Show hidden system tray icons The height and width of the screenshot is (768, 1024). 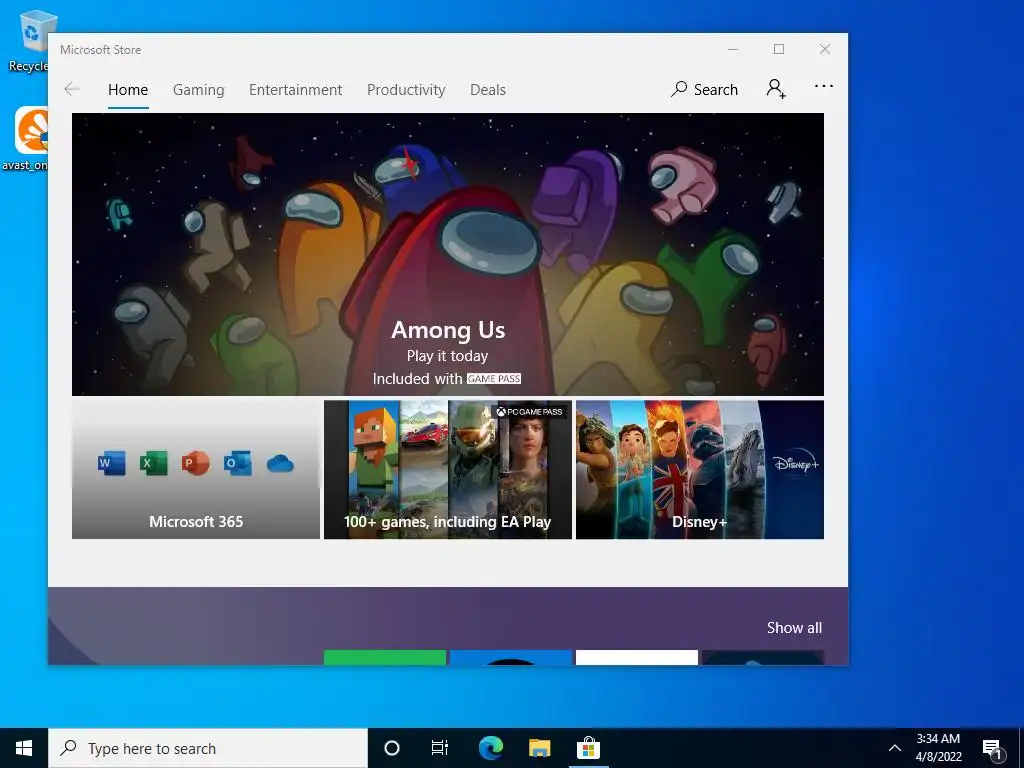point(895,748)
